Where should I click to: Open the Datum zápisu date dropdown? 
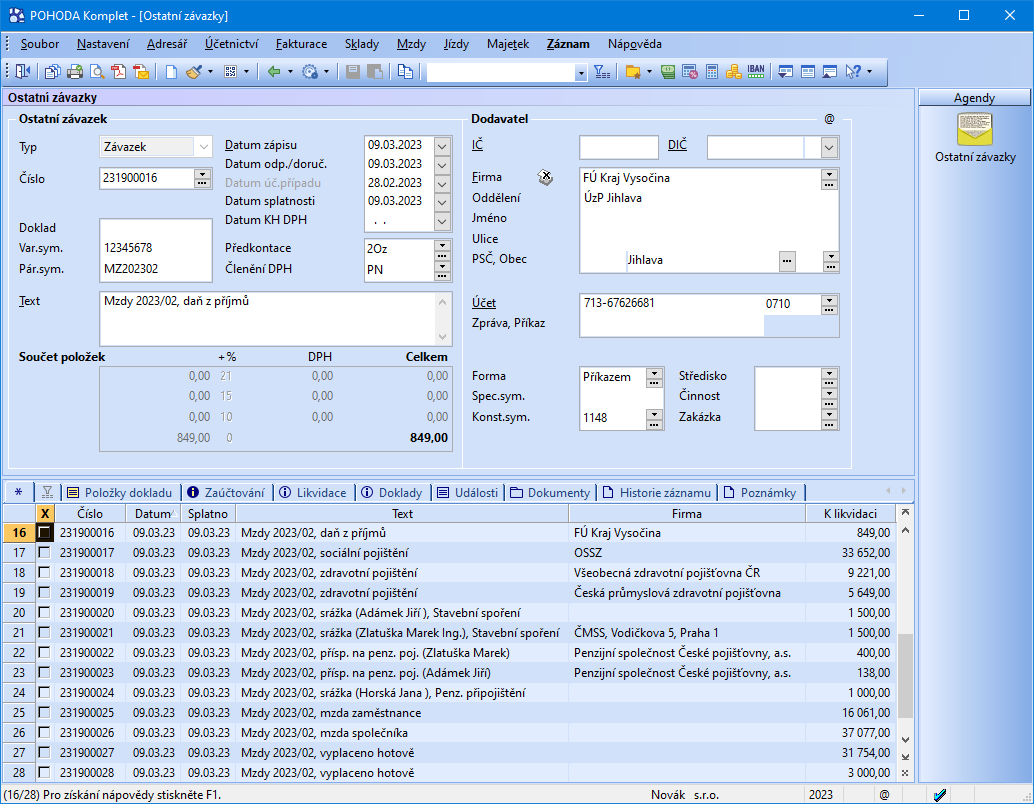tap(443, 145)
